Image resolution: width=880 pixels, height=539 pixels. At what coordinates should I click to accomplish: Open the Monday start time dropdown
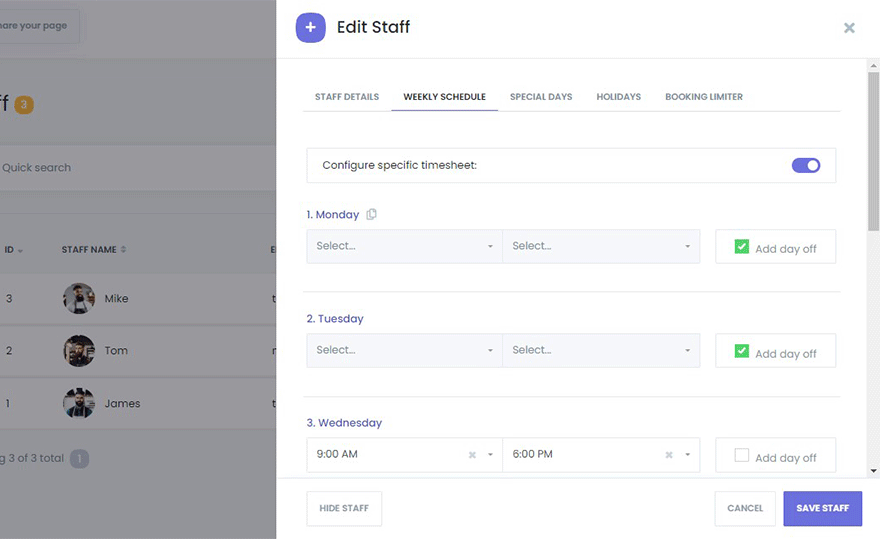404,246
